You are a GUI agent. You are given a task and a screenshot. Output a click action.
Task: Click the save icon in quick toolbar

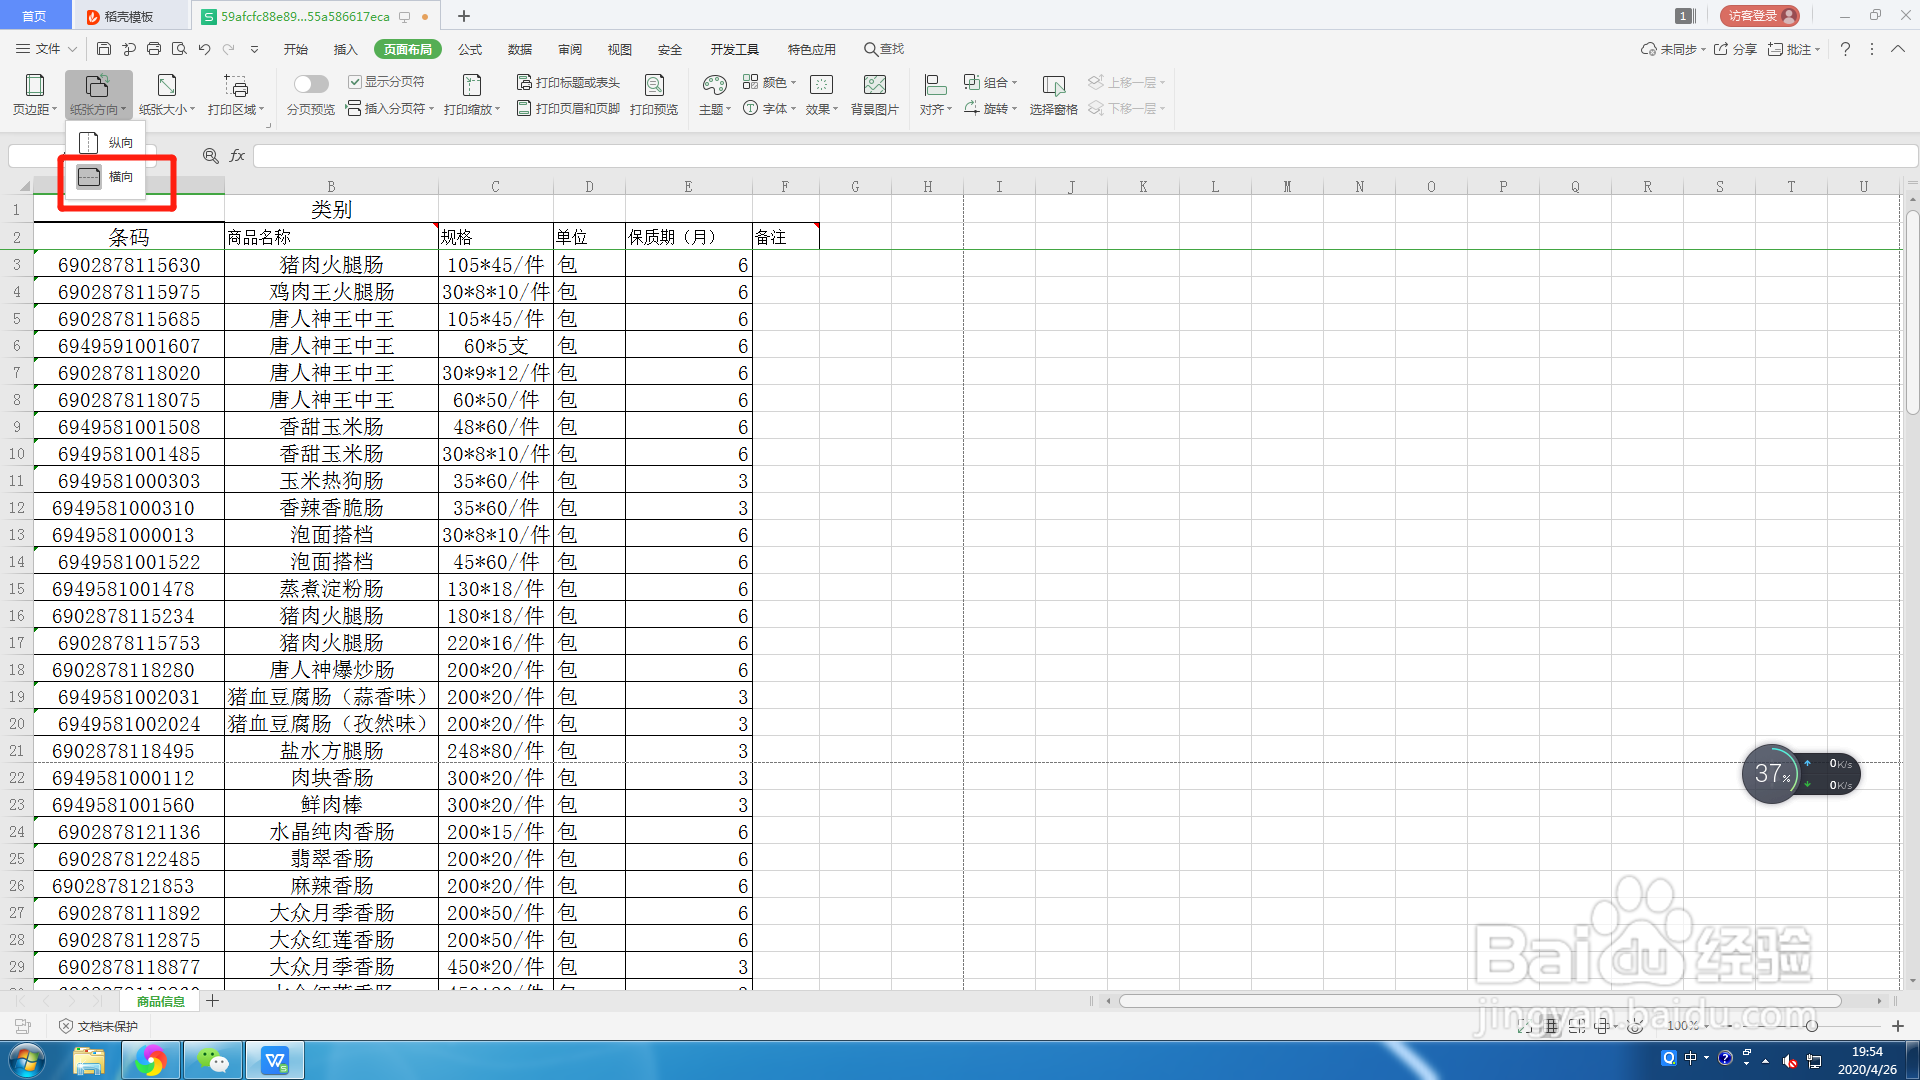104,48
